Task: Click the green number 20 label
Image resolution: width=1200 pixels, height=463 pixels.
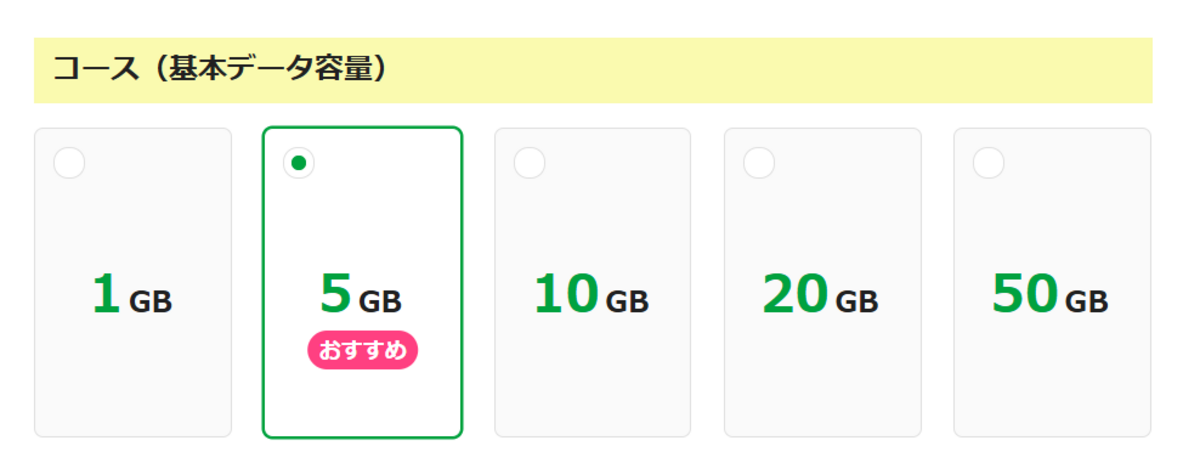Action: [796, 294]
